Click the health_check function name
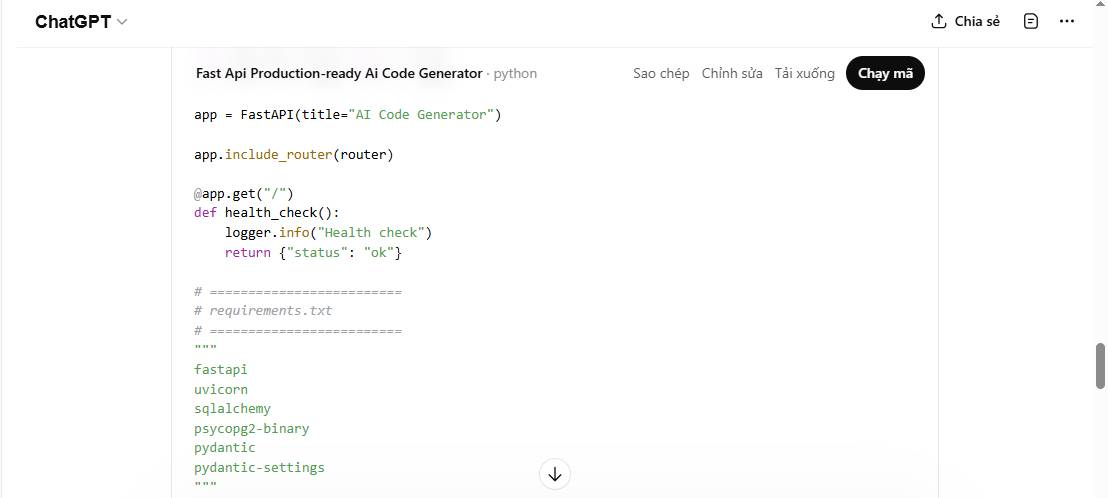 [278, 212]
